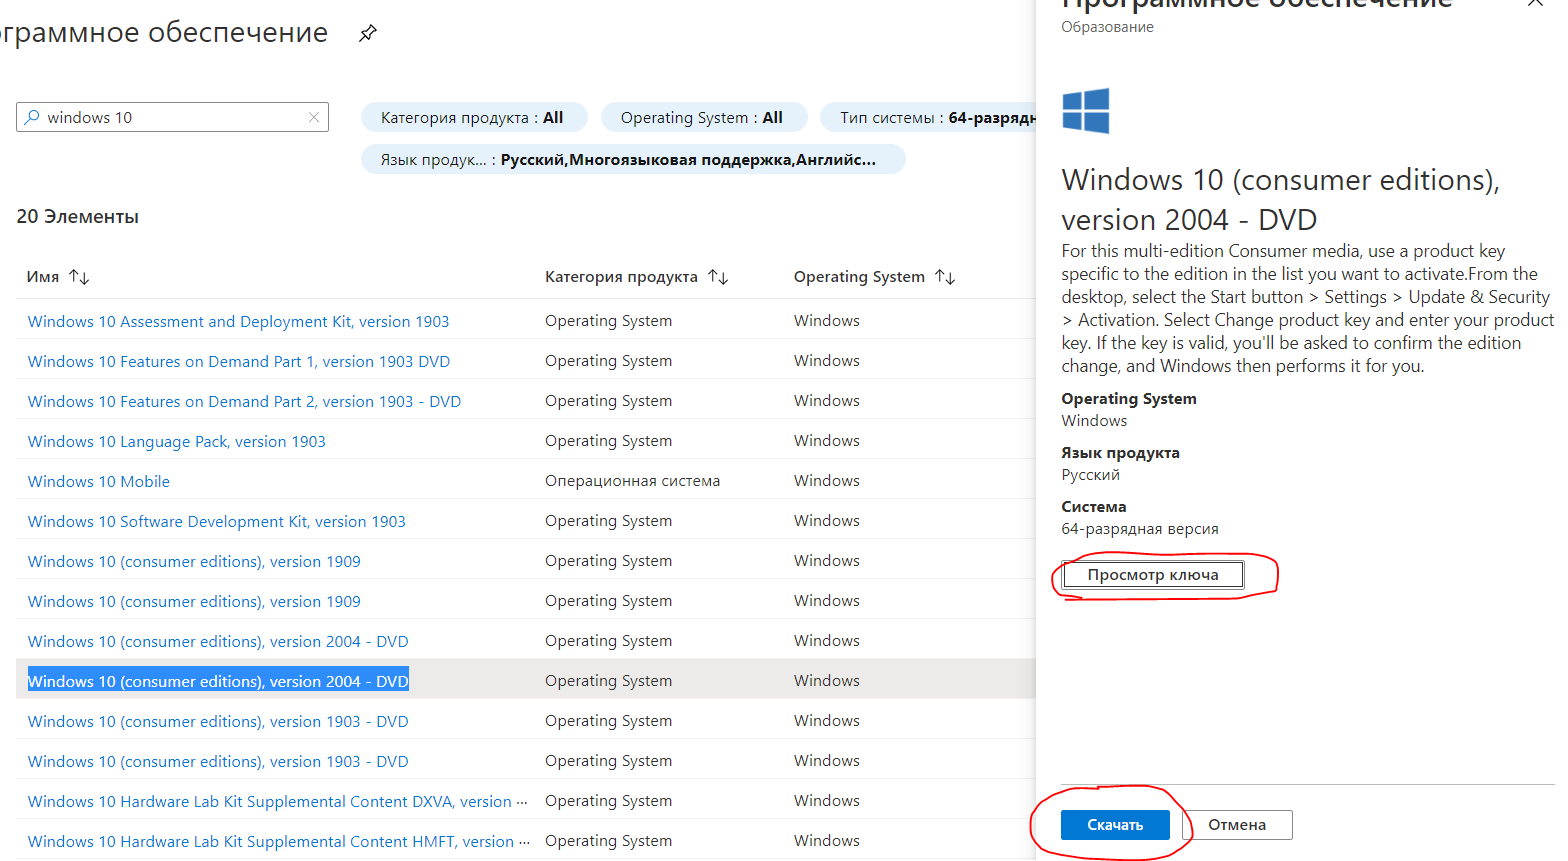1568x861 pixels.
Task: Click the Windows logo in the details panel
Action: click(1085, 111)
